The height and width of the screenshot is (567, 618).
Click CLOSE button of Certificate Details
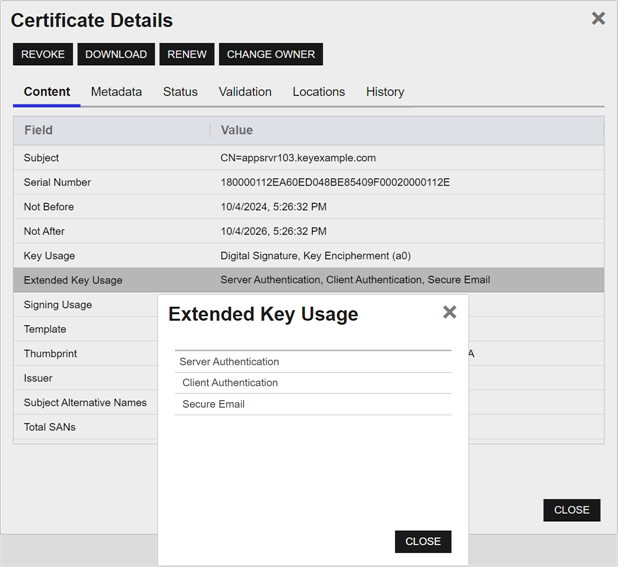[x=571, y=510]
